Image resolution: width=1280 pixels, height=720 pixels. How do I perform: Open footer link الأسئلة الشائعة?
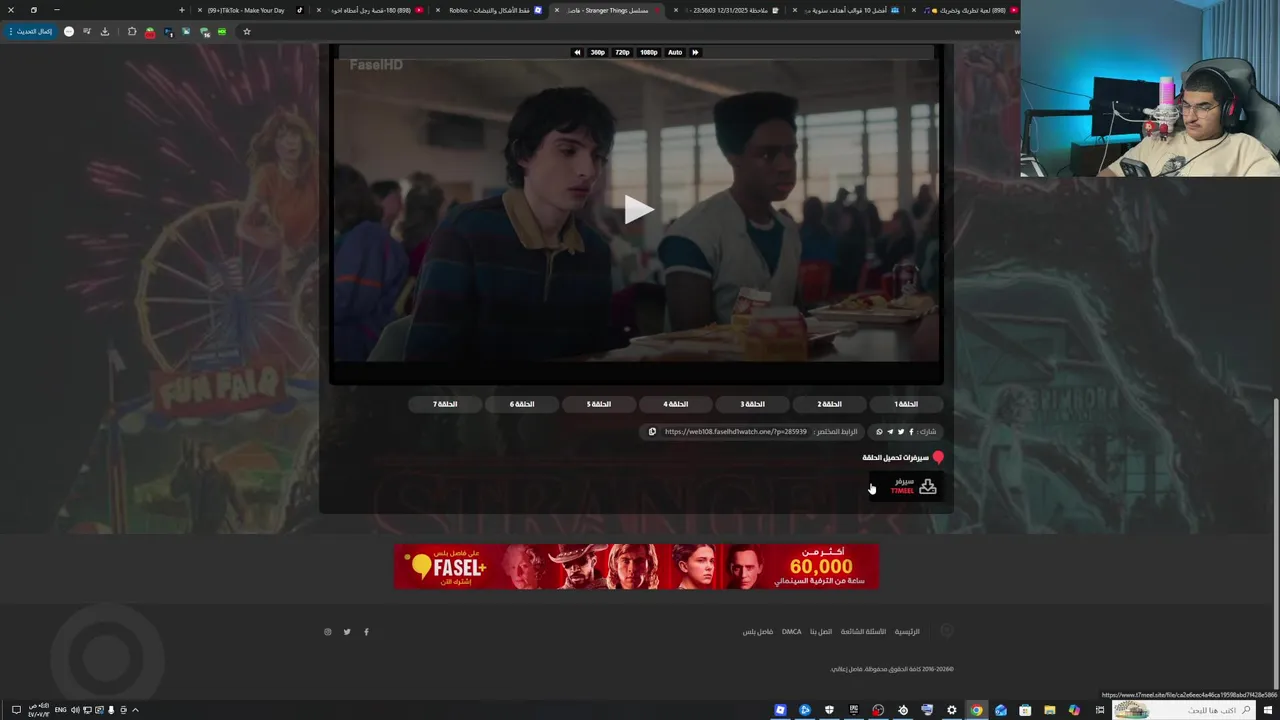pyautogui.click(x=863, y=632)
